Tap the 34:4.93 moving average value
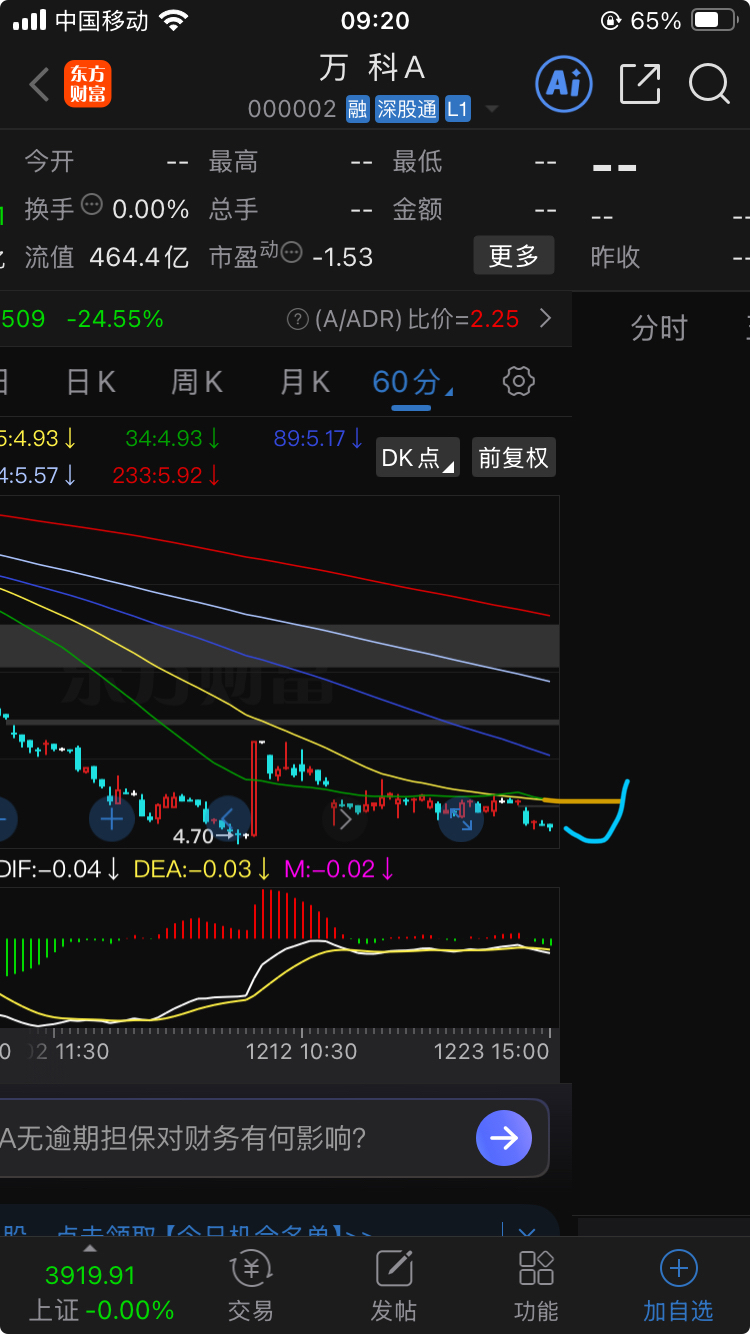Viewport: 750px width, 1334px height. point(174,439)
